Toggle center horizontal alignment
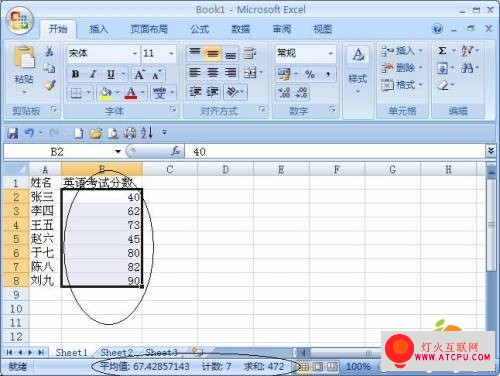The image size is (500, 376). pos(213,73)
